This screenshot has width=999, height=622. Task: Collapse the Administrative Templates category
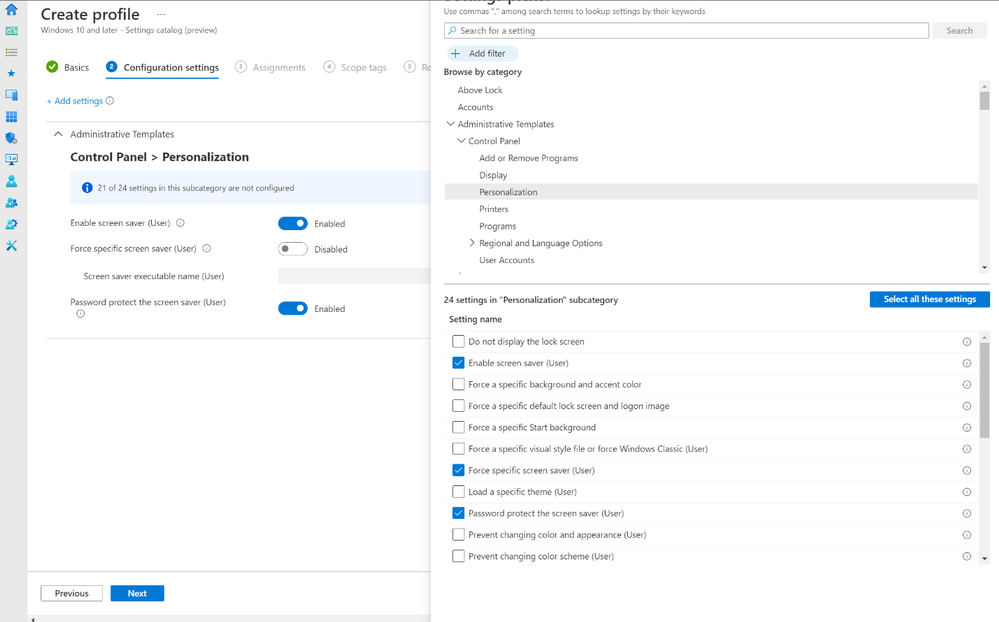pyautogui.click(x=451, y=124)
